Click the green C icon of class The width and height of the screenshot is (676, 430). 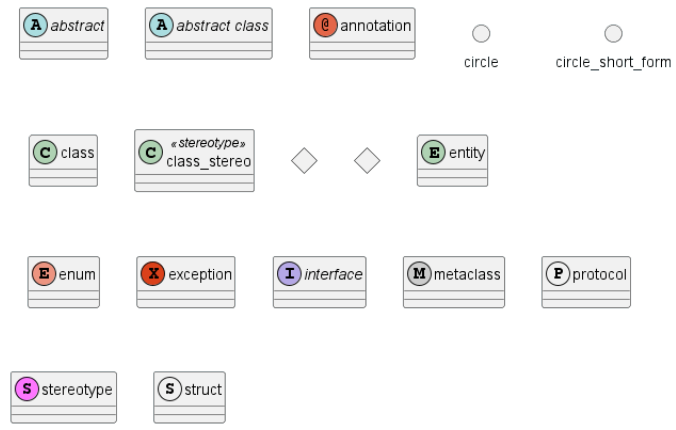click(x=45, y=152)
